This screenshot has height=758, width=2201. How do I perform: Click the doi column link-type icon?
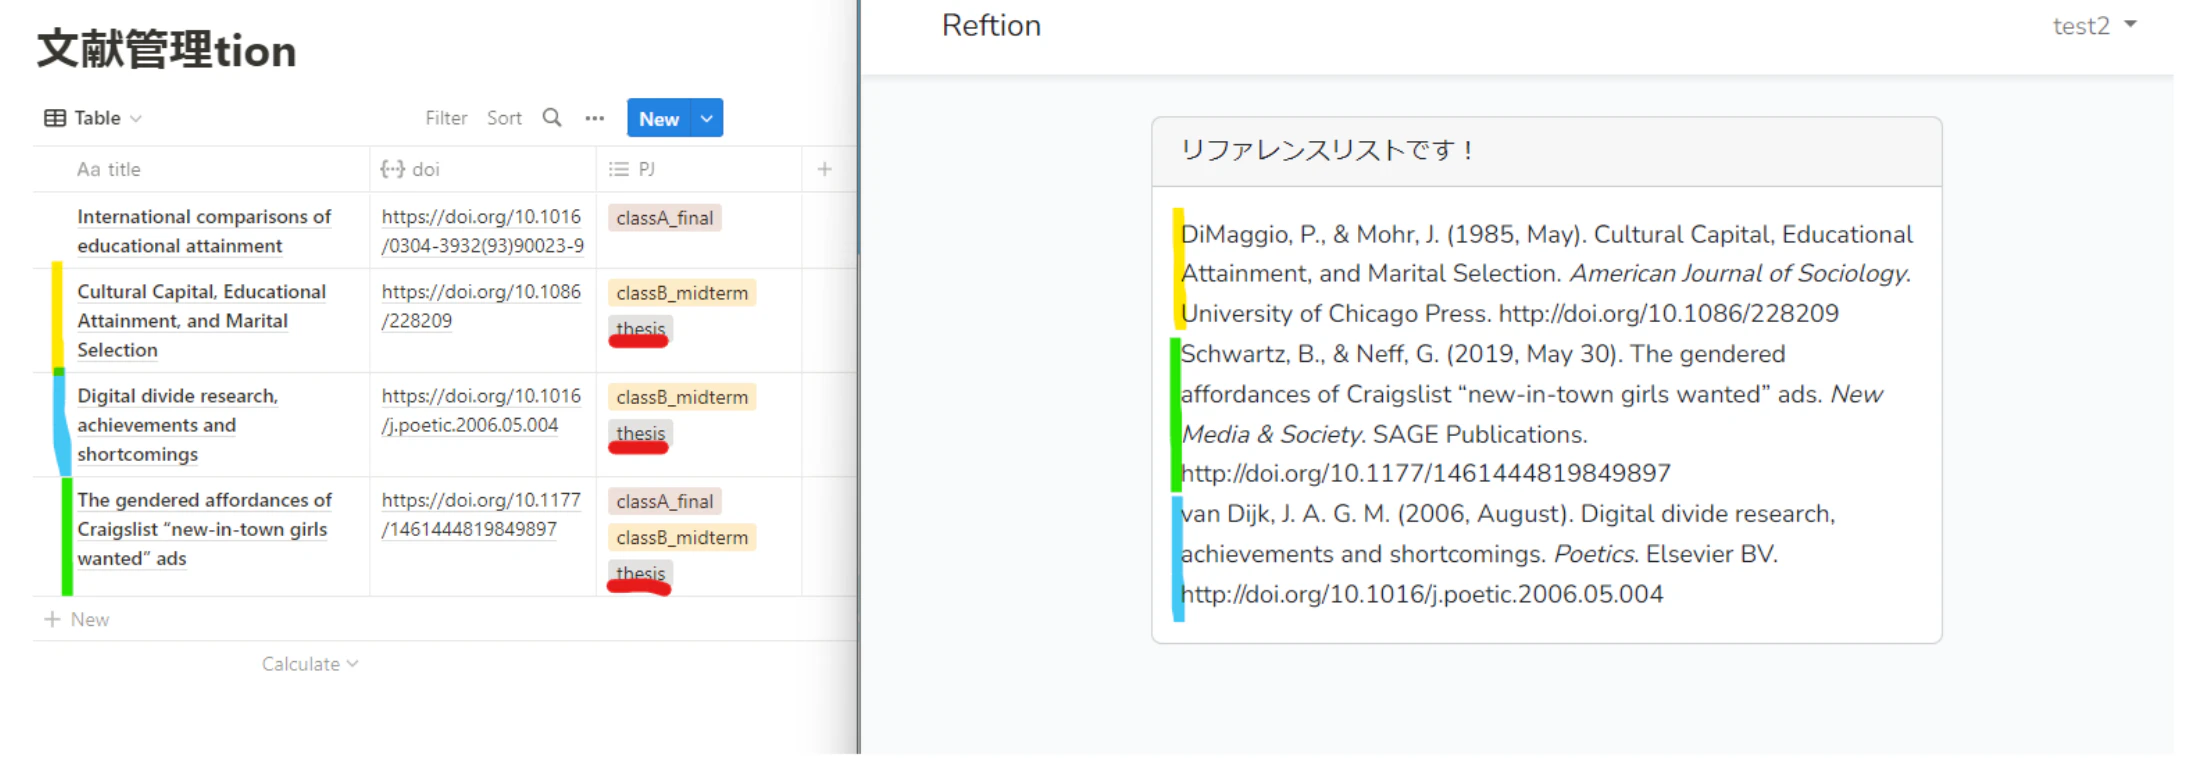tap(392, 169)
